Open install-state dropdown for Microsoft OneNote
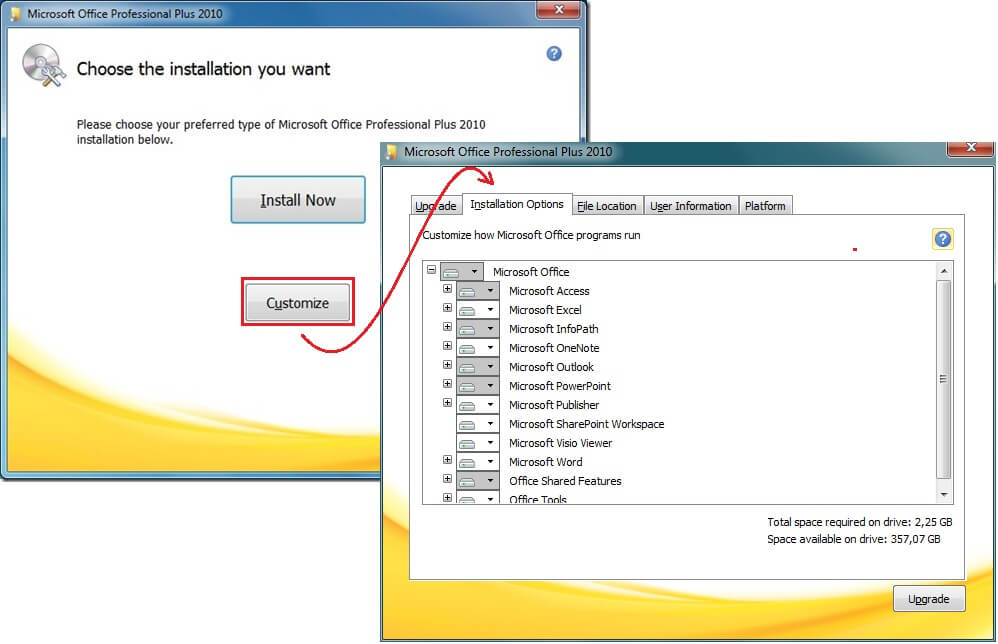The image size is (998, 644). (477, 348)
